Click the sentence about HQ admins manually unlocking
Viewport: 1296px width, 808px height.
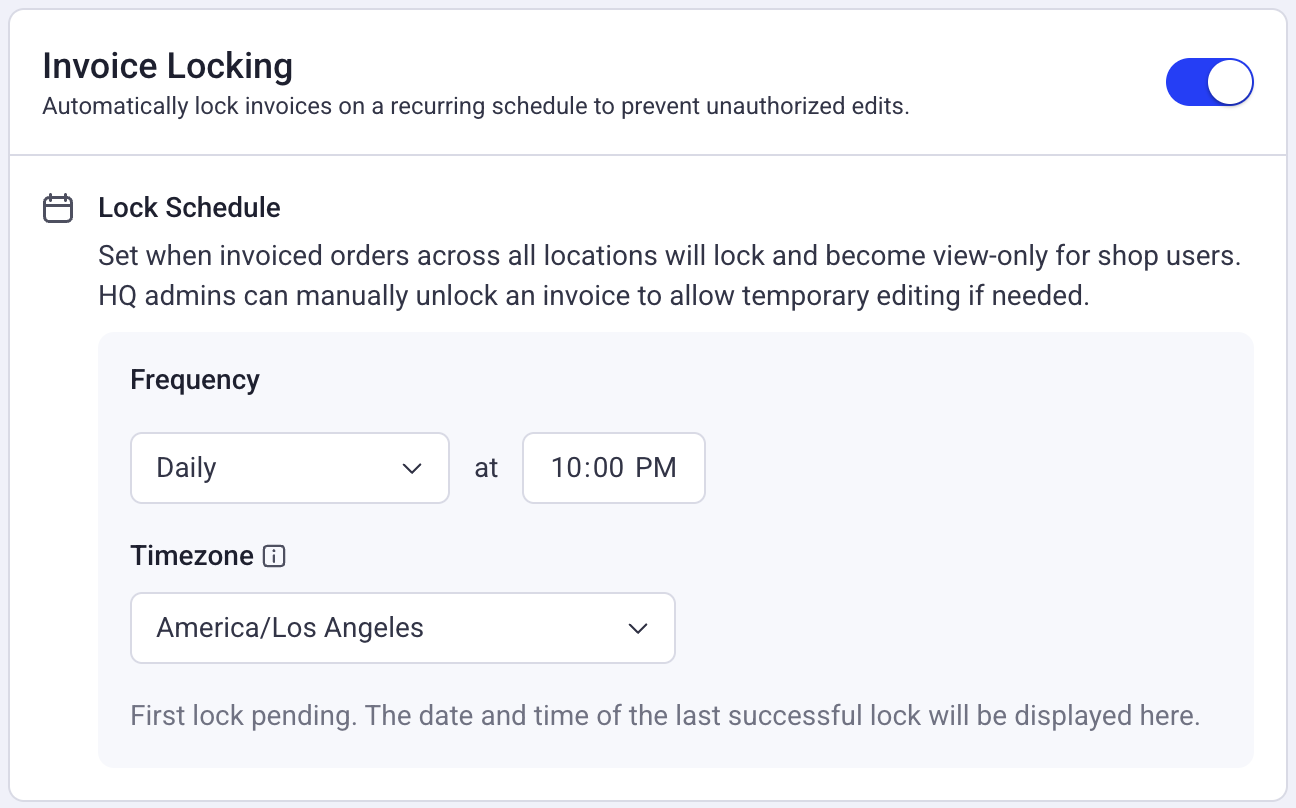click(594, 297)
